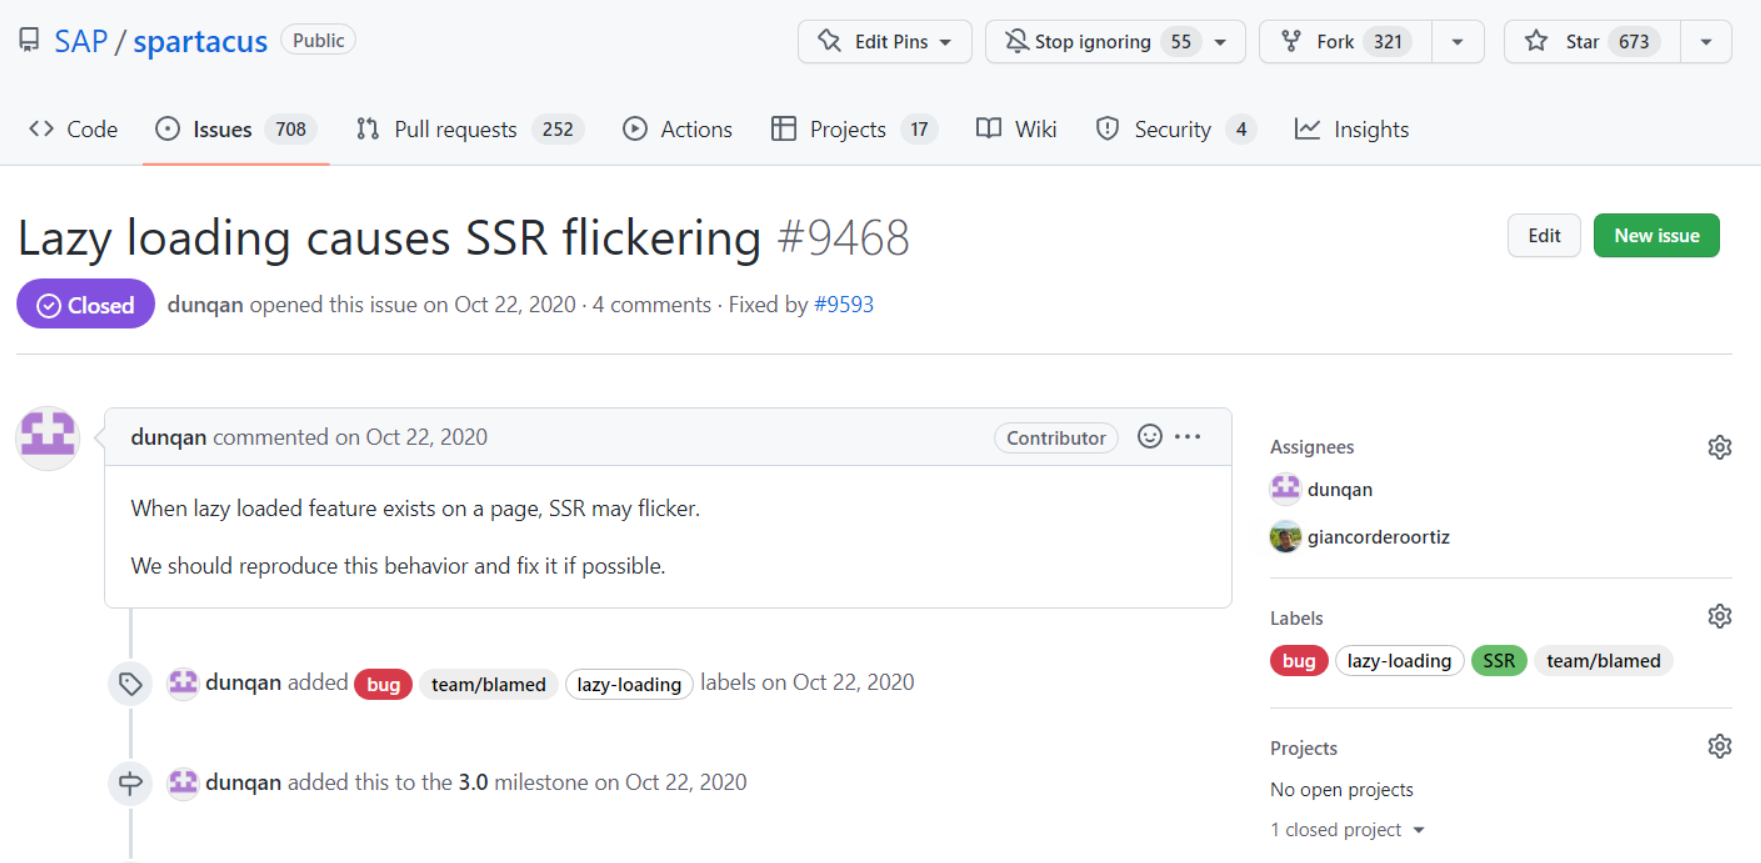This screenshot has width=1761, height=863.
Task: Click the Actions tab's play-circle icon
Action: coord(634,129)
